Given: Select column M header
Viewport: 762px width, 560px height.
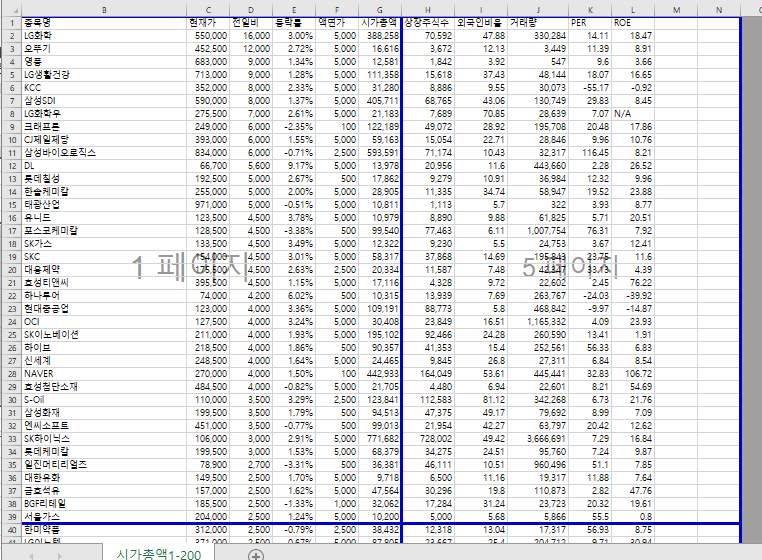Looking at the screenshot, I should (x=676, y=10).
